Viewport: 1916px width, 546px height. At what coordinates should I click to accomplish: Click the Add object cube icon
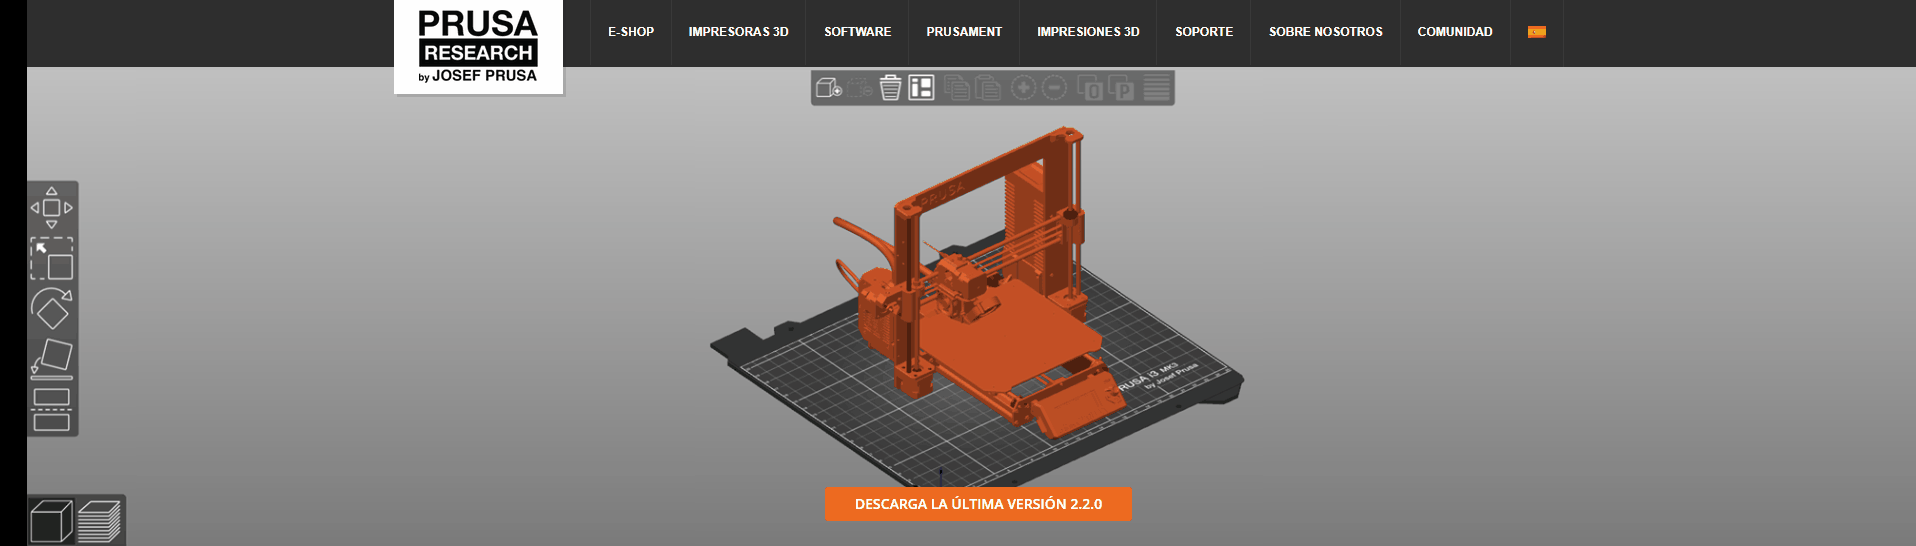click(828, 88)
